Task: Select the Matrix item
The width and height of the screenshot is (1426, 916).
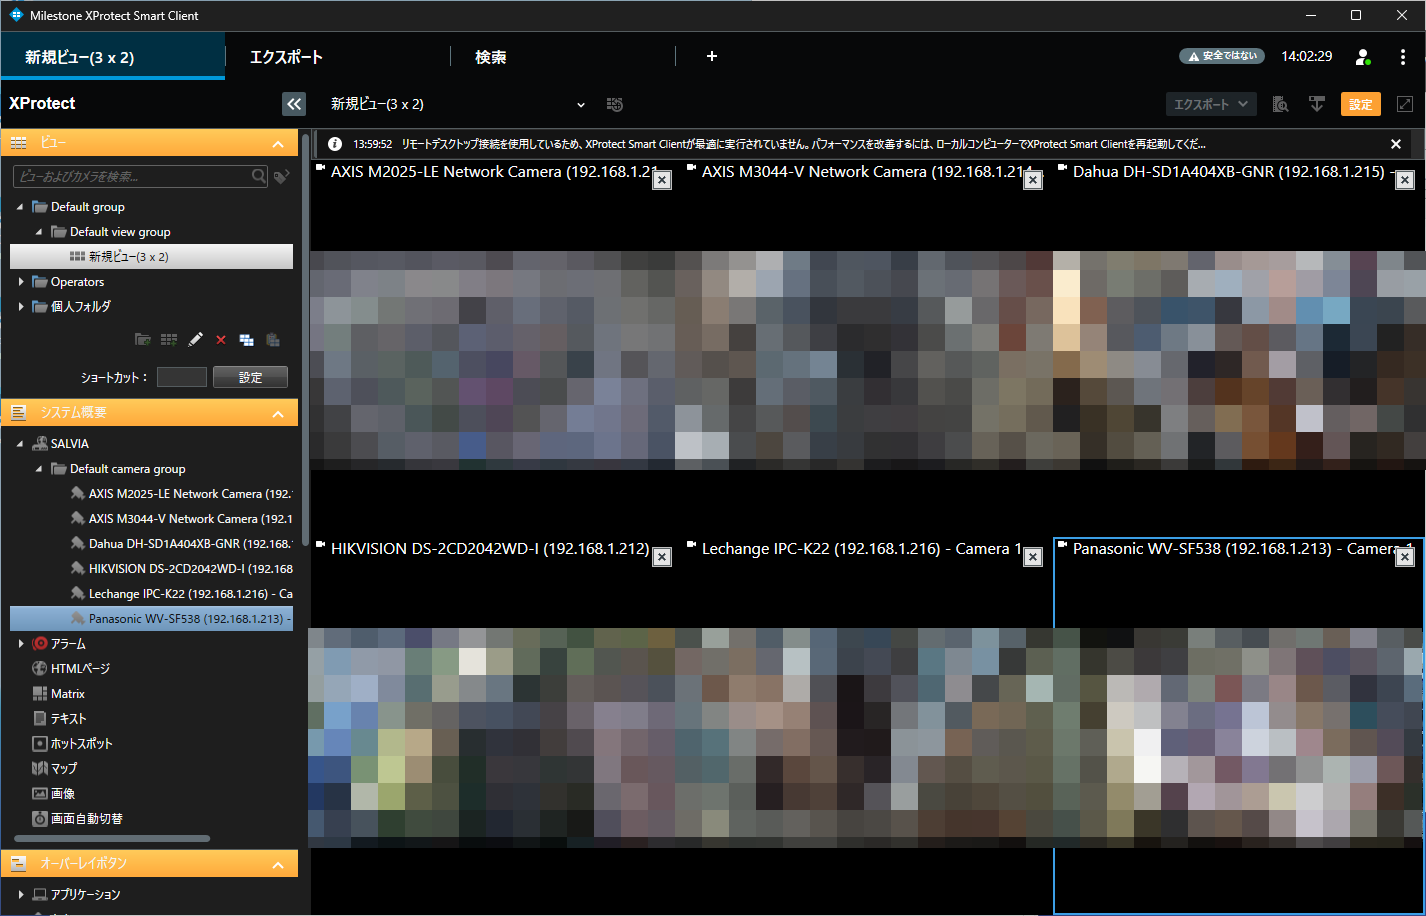Action: (x=59, y=694)
